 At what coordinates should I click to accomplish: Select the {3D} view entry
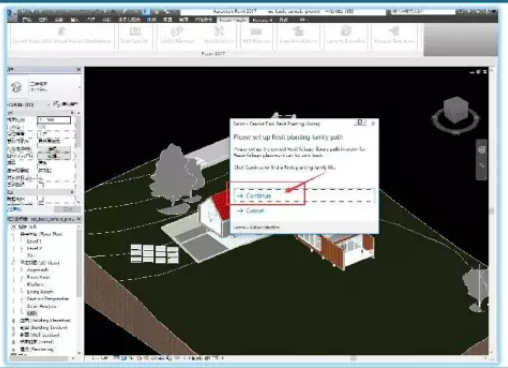pyautogui.click(x=32, y=313)
